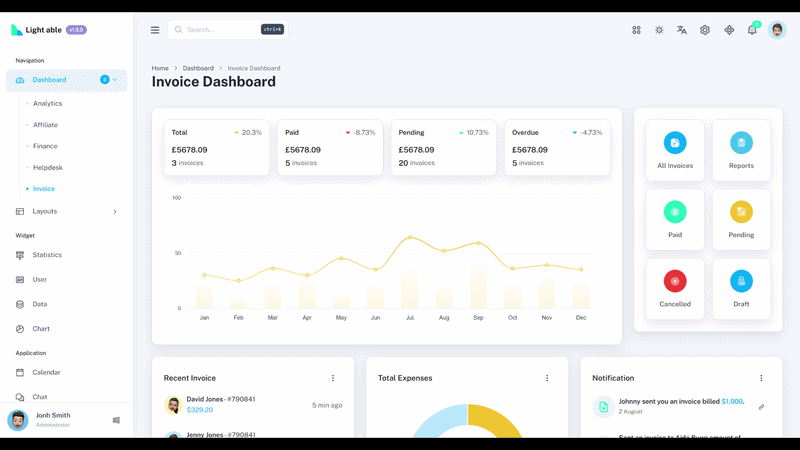Open the Reports shortcut icon
Screen dimensions: 800x450
coord(741,143)
